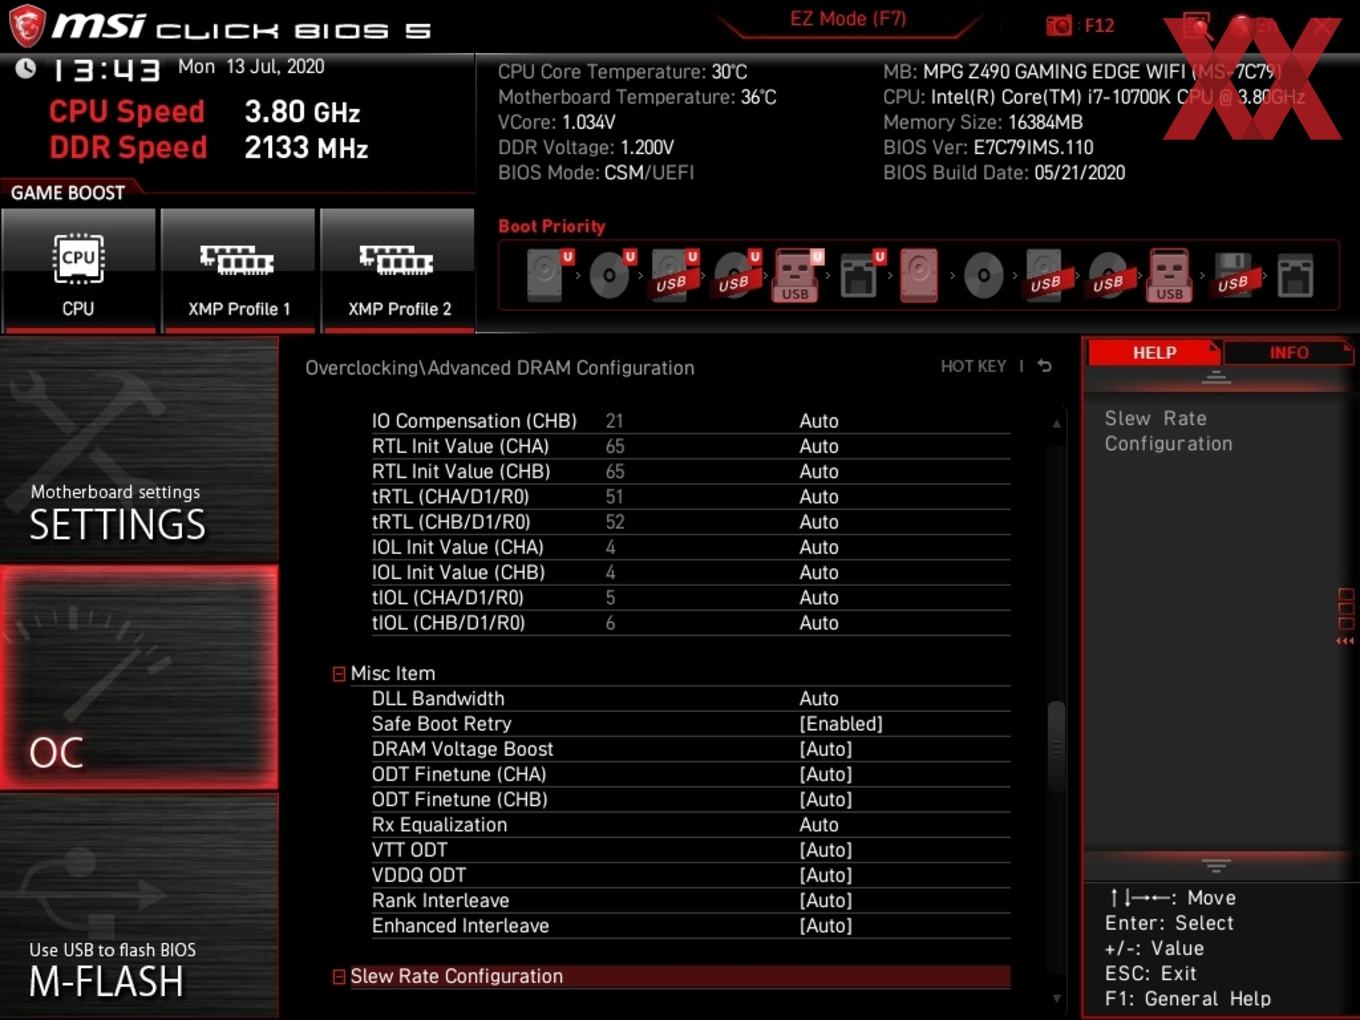Select the UEFI USB optical drive boot icon
Image resolution: width=1360 pixels, height=1020 pixels.
[x=737, y=276]
